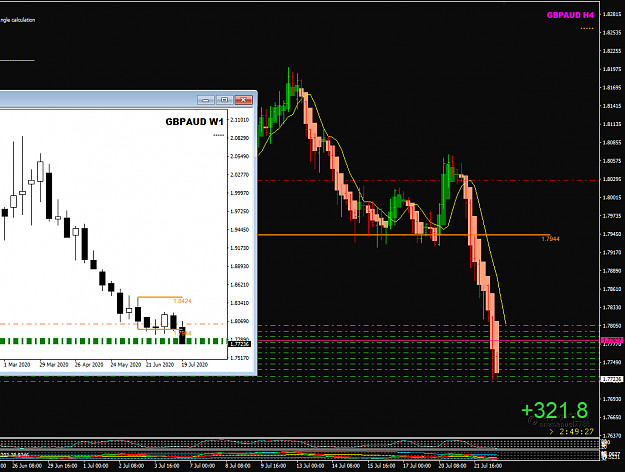The image size is (625, 472).
Task: Click the 1.80015 price axis label
Action: click(612, 198)
